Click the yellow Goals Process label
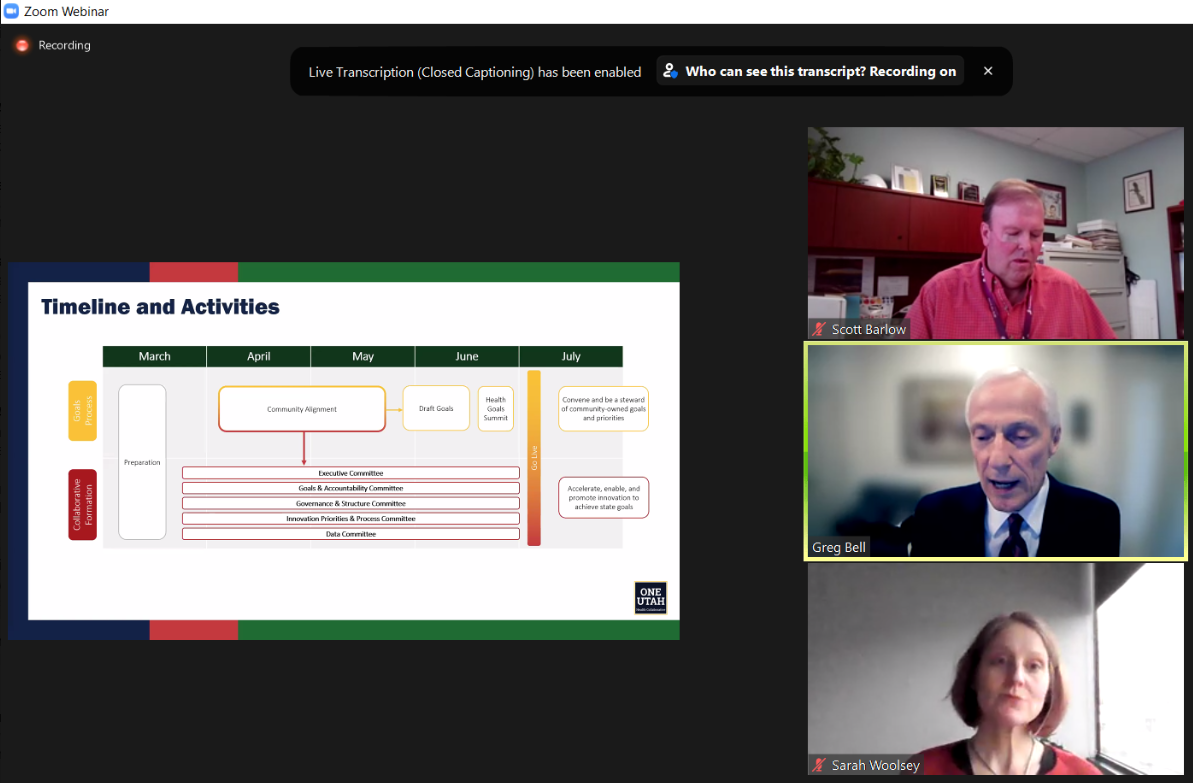The height and width of the screenshot is (783, 1193). point(82,410)
